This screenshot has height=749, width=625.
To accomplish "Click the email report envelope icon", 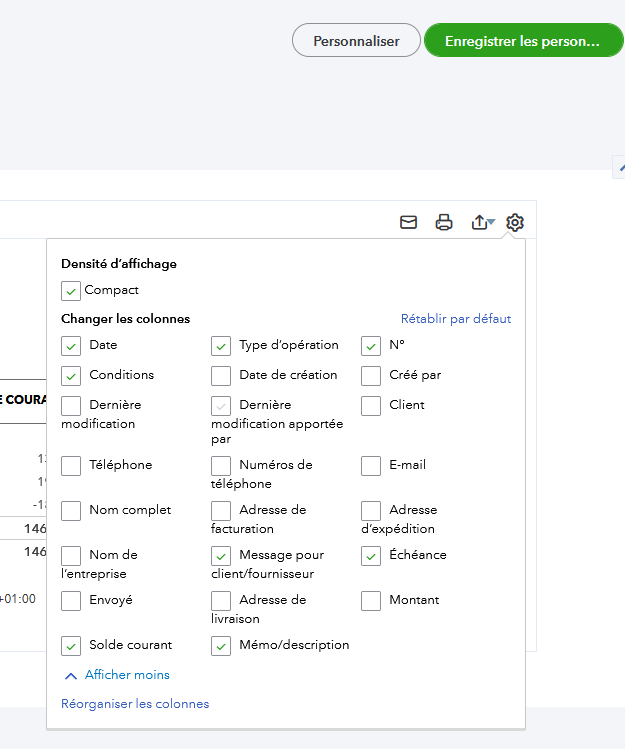I will [x=408, y=222].
